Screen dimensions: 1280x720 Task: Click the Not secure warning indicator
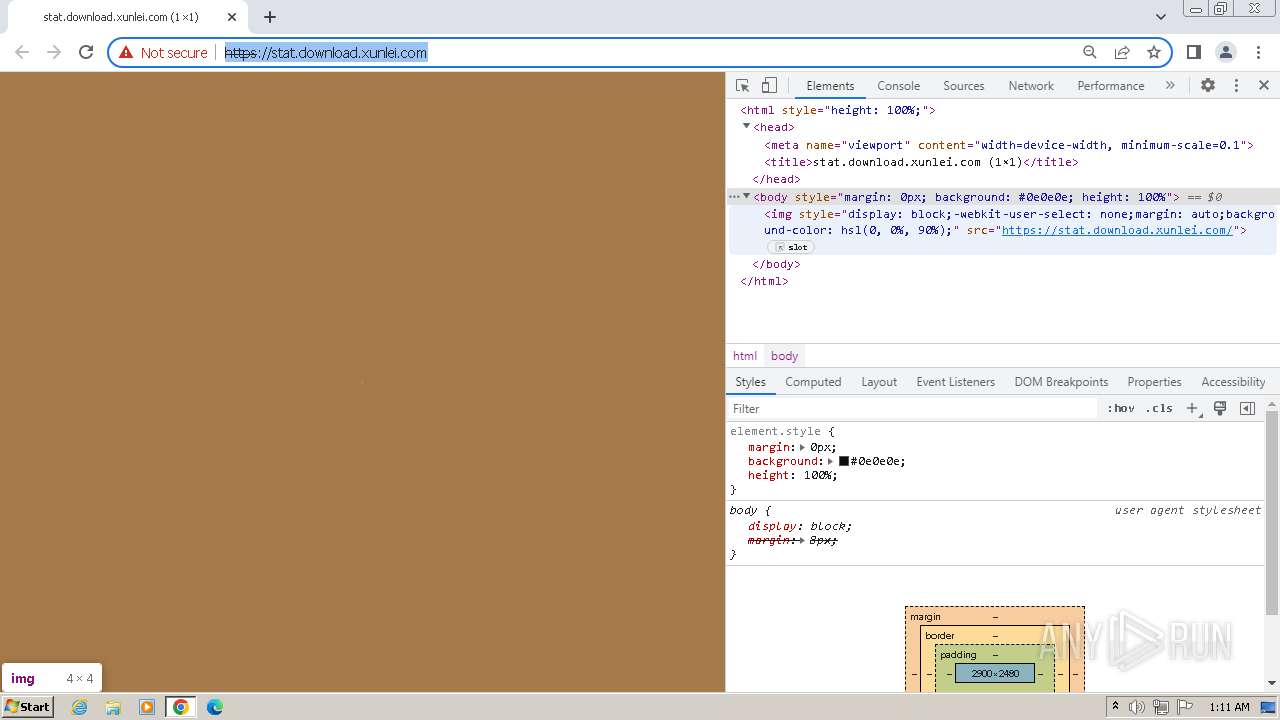tap(163, 53)
